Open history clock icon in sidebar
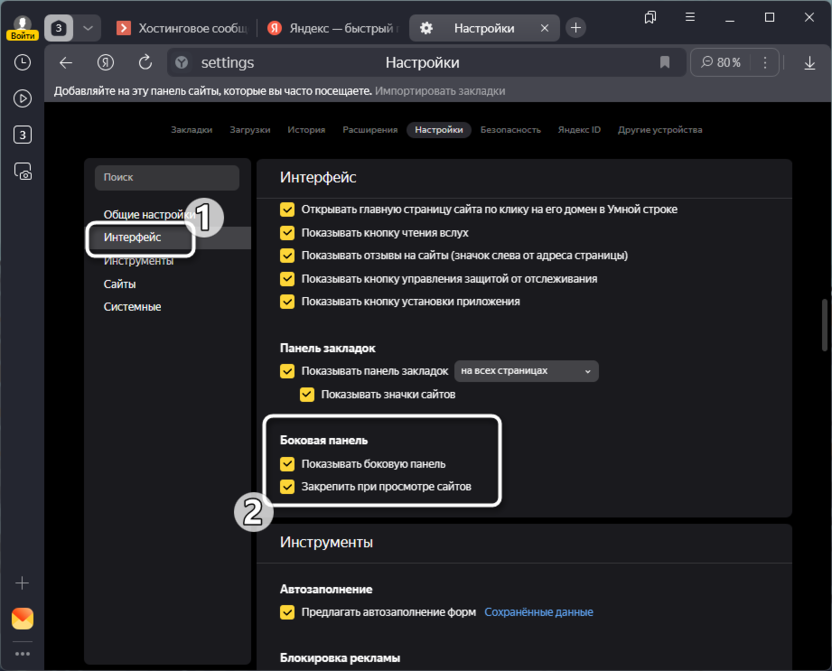The width and height of the screenshot is (832, 671). [22, 62]
